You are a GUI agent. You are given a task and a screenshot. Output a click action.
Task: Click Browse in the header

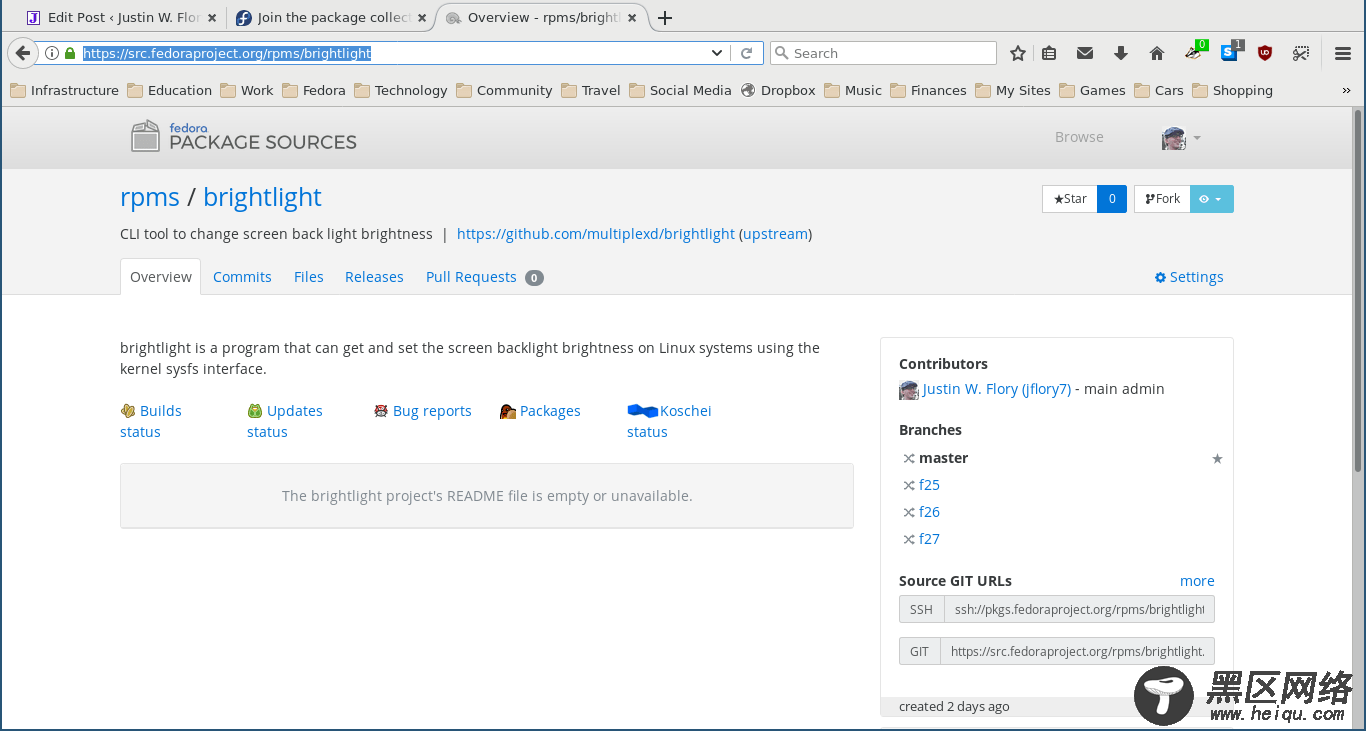tap(1079, 137)
